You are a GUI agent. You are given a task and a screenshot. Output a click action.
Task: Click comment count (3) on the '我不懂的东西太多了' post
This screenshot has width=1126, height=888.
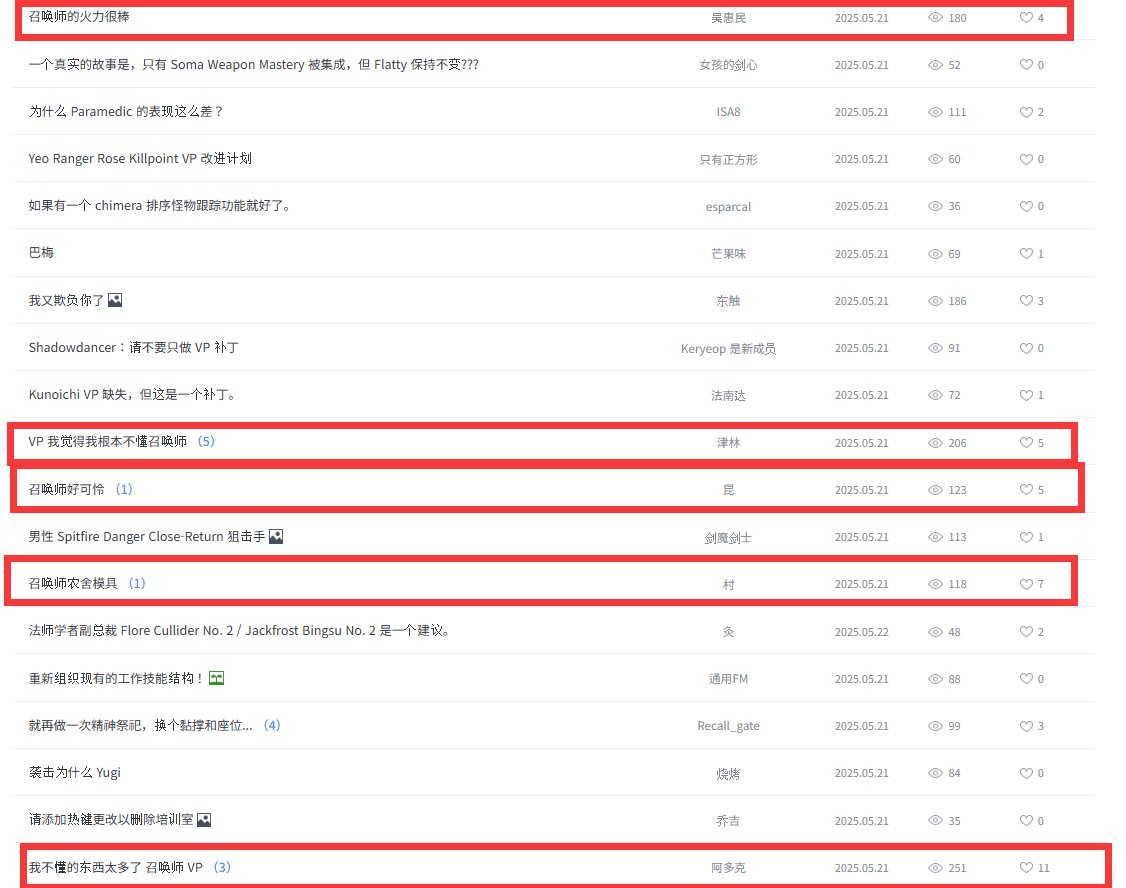pyautogui.click(x=223, y=867)
